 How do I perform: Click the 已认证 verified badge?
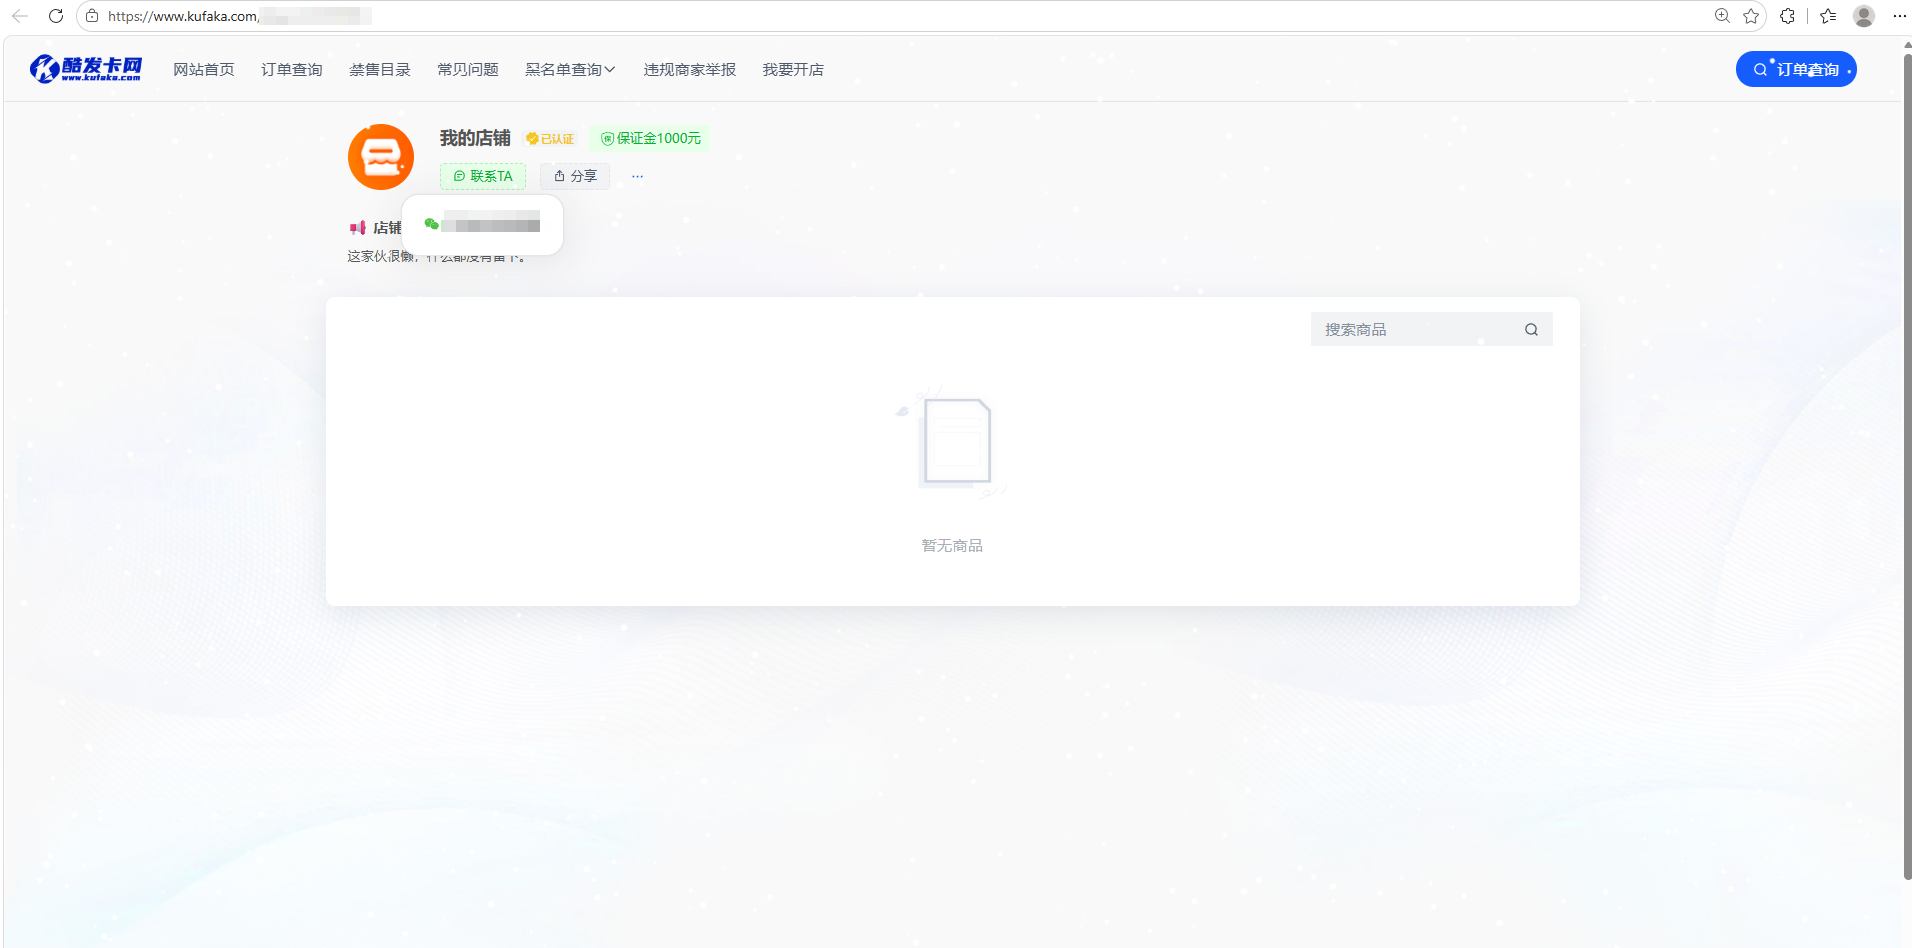click(550, 139)
